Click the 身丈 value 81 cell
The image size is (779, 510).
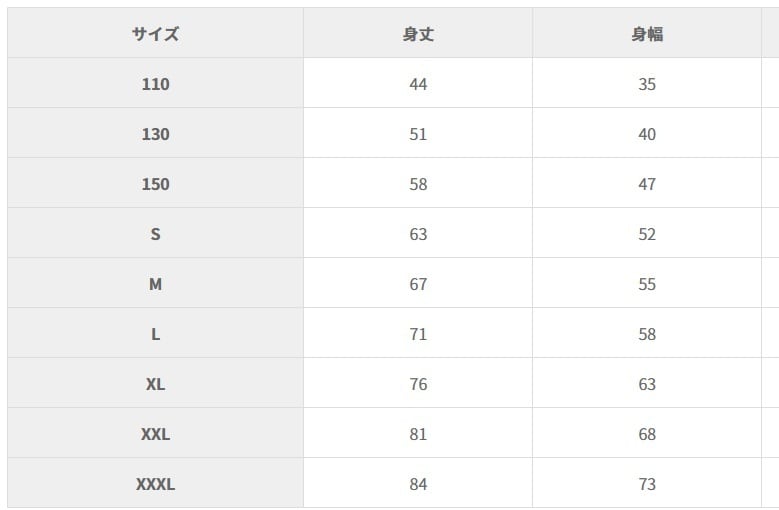click(418, 434)
